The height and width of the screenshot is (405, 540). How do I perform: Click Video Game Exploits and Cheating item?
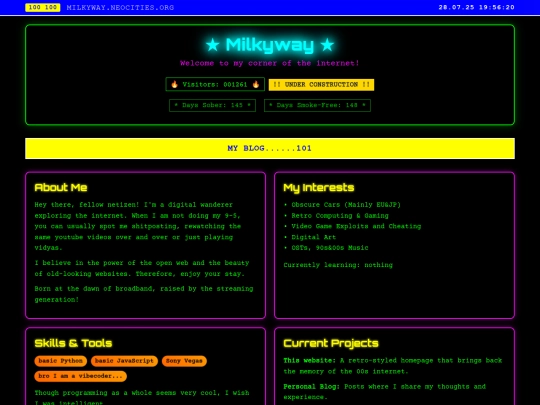(x=356, y=226)
